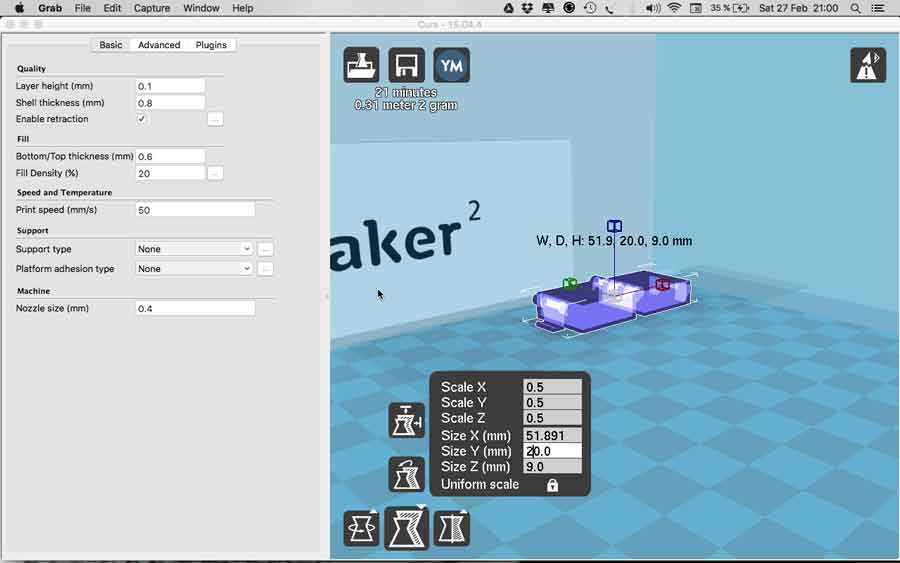The height and width of the screenshot is (563, 900).
Task: Click the volume icon in menu bar
Action: point(653,8)
